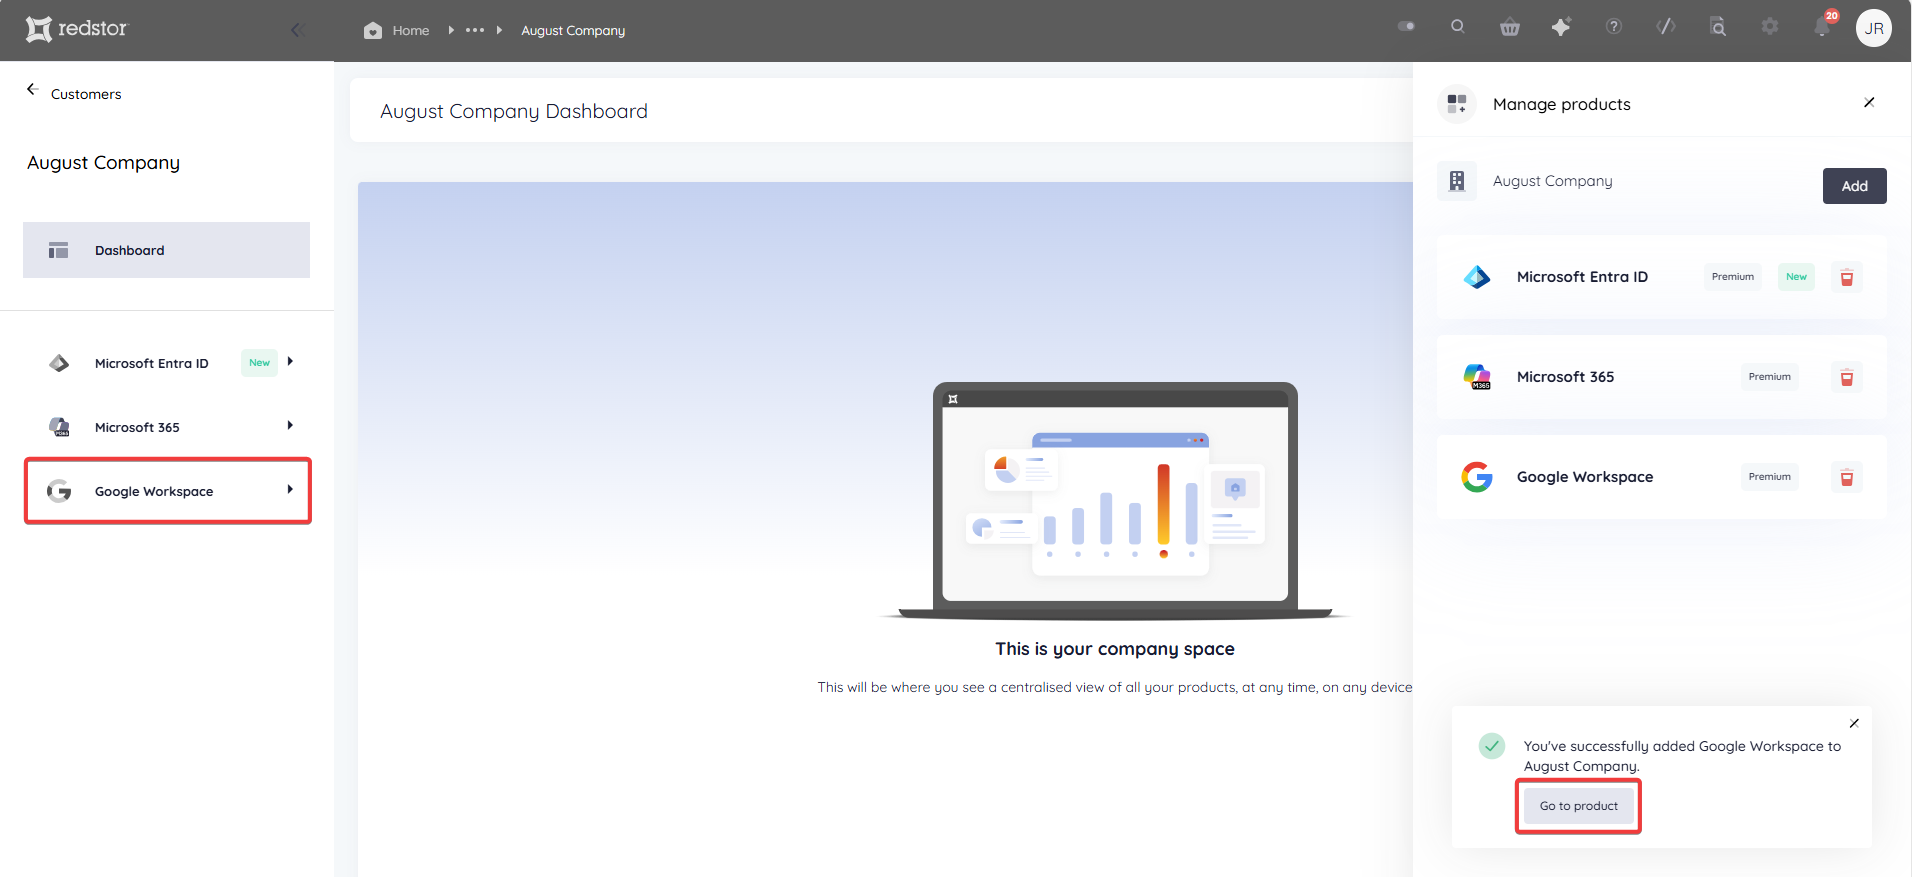Viewport: 1912px width, 877px height.
Task: Expand Google Workspace sidebar arrow
Action: pos(290,490)
